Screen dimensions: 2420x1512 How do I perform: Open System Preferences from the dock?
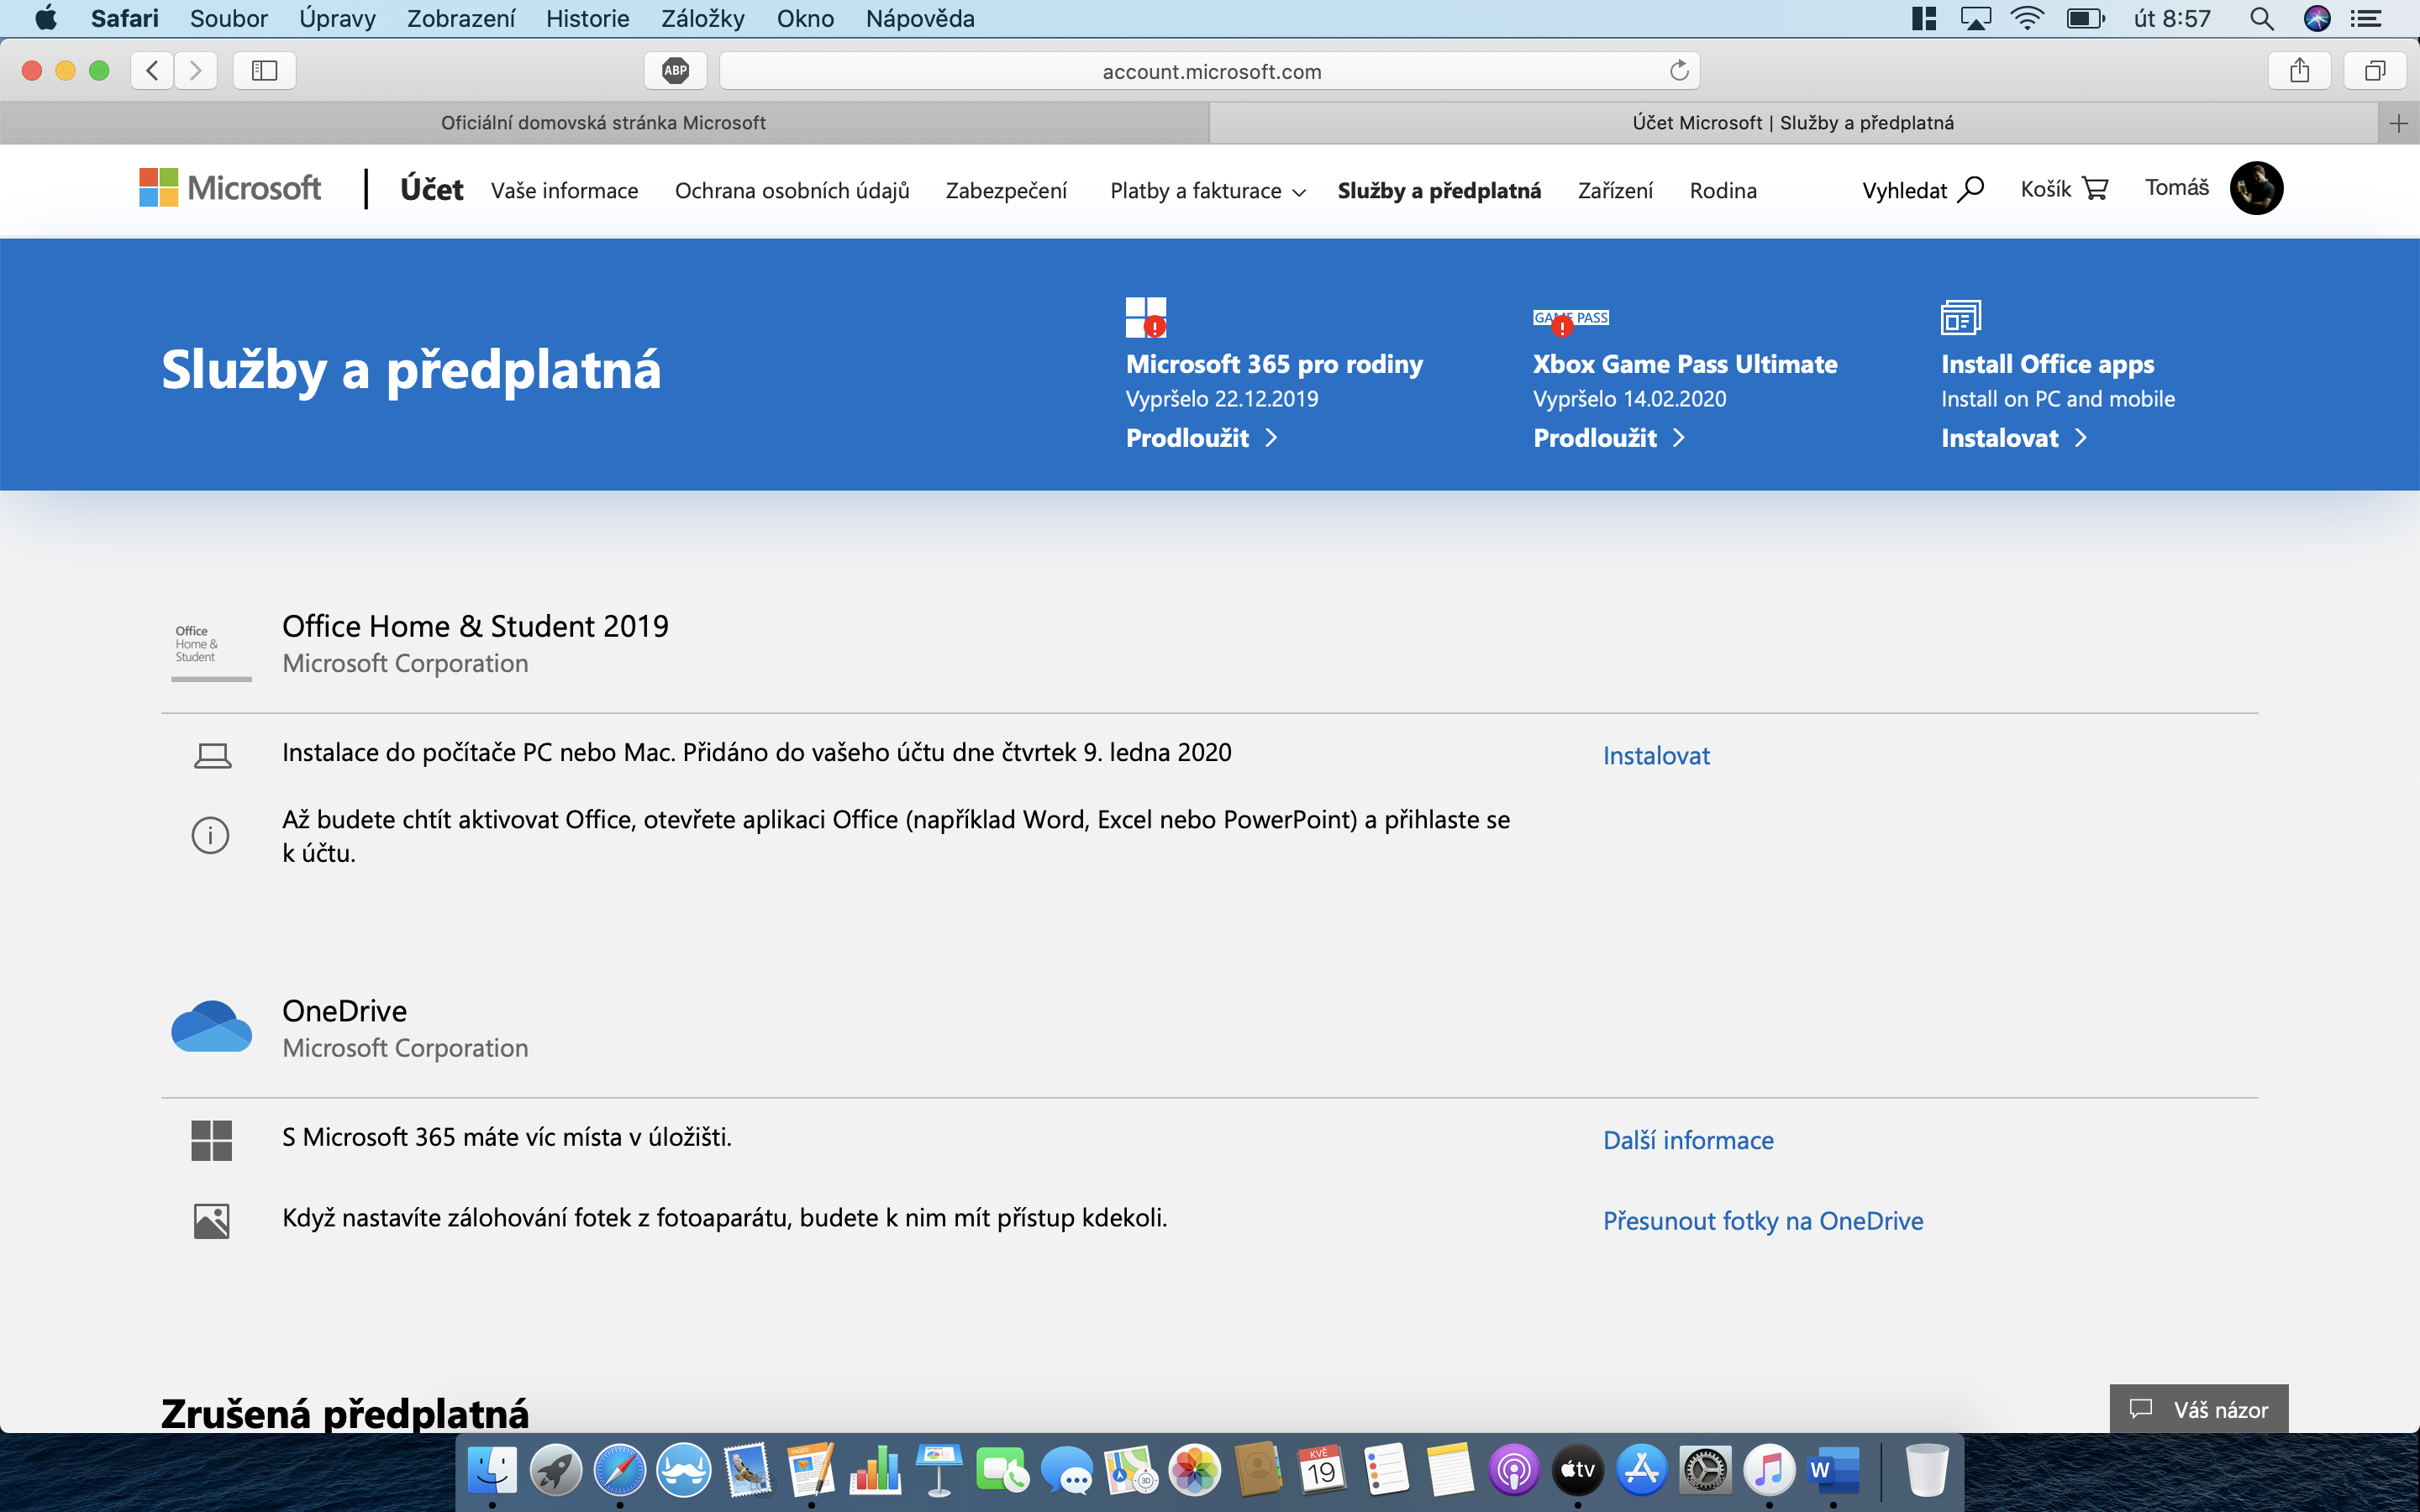[x=1706, y=1469]
